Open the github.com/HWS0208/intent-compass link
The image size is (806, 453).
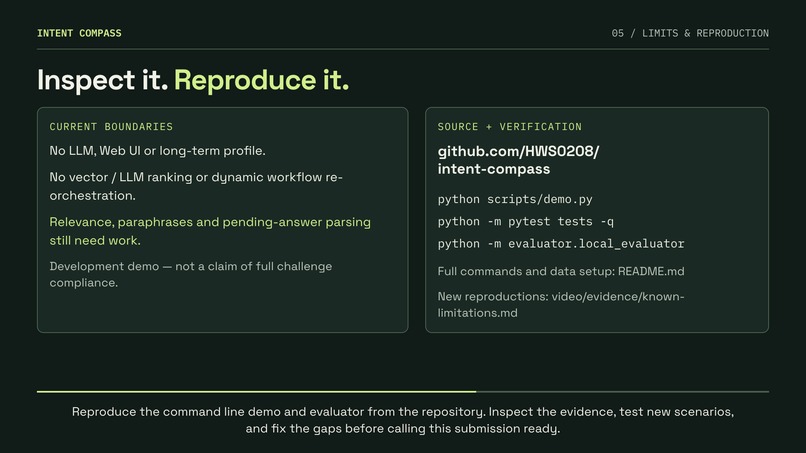518,160
